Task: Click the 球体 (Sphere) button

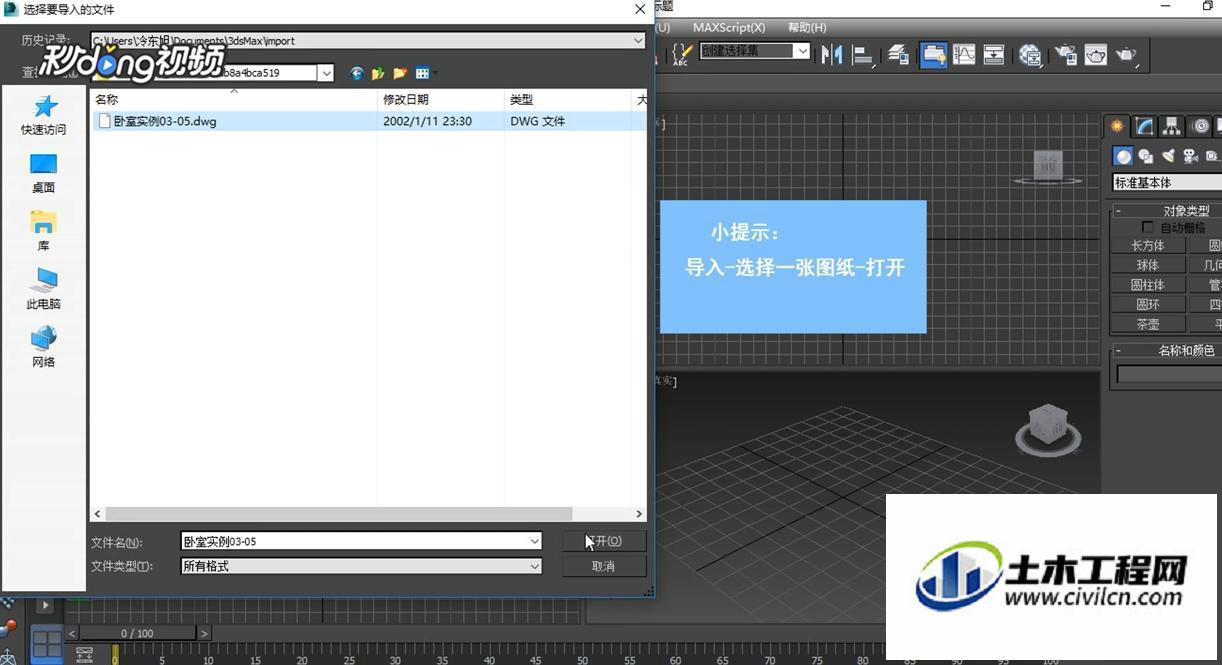Action: (x=1148, y=266)
